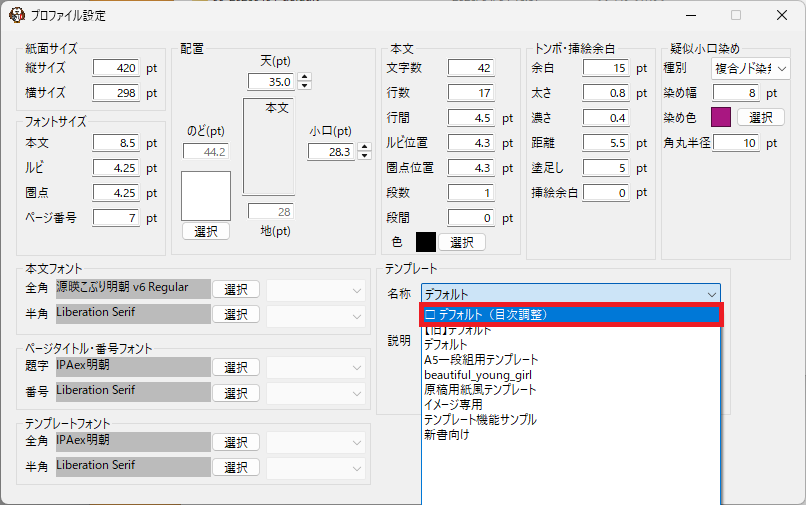The width and height of the screenshot is (806, 505).
Task: Click the 距離 input field
Action: (606, 142)
